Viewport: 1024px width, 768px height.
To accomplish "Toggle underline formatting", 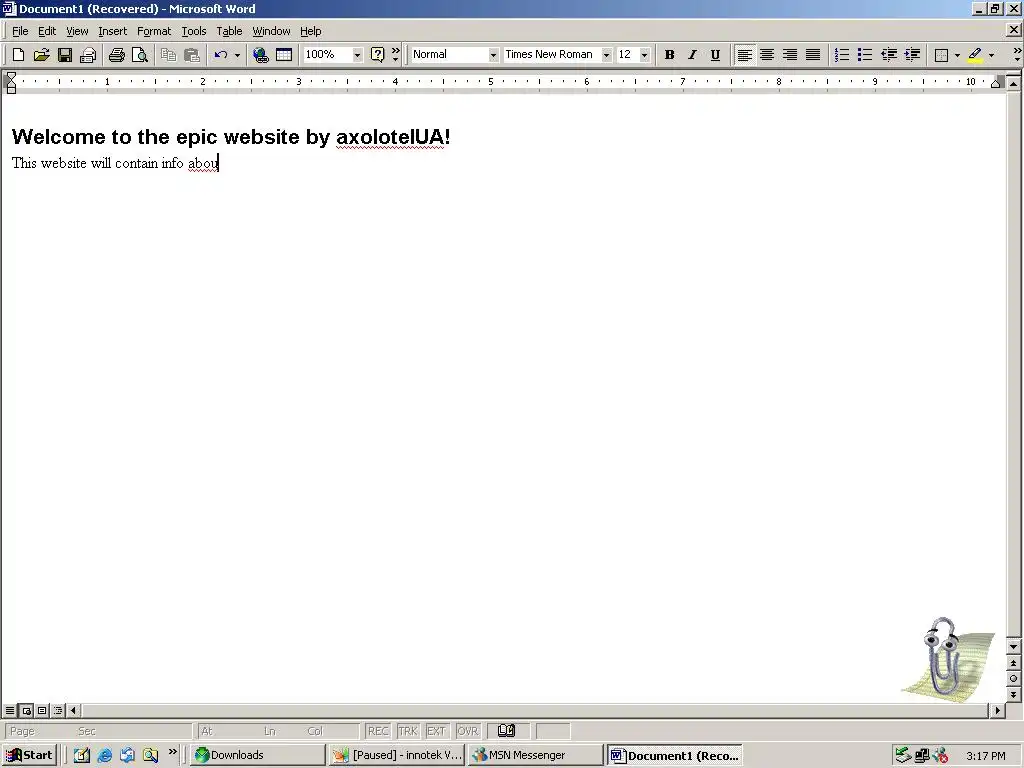I will [x=715, y=55].
